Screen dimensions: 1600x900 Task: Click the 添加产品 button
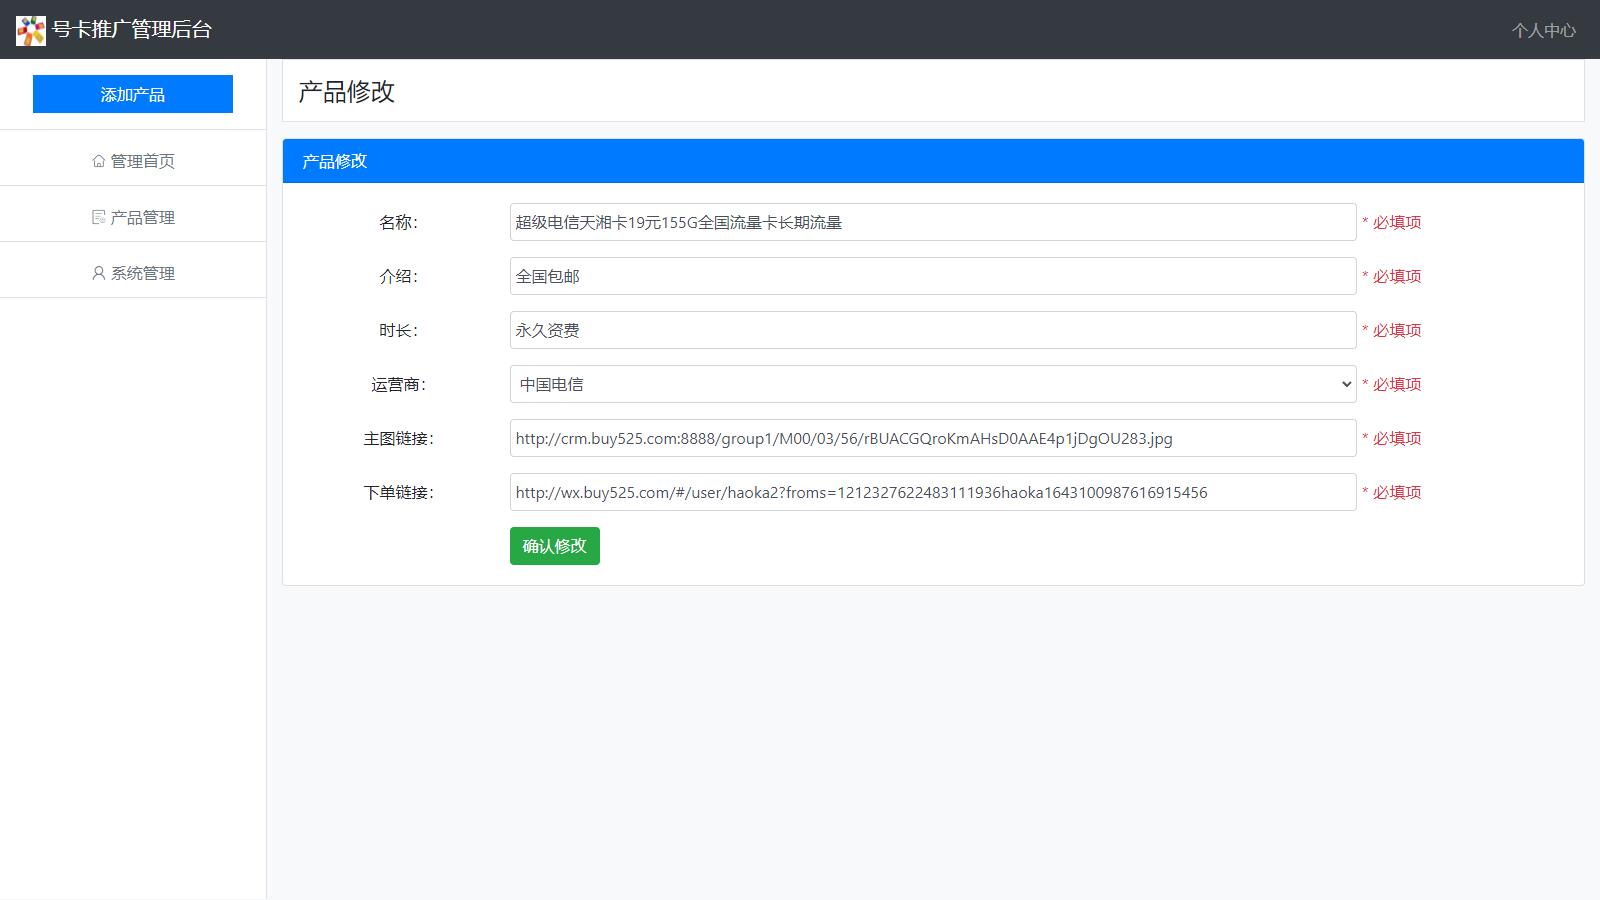click(133, 93)
